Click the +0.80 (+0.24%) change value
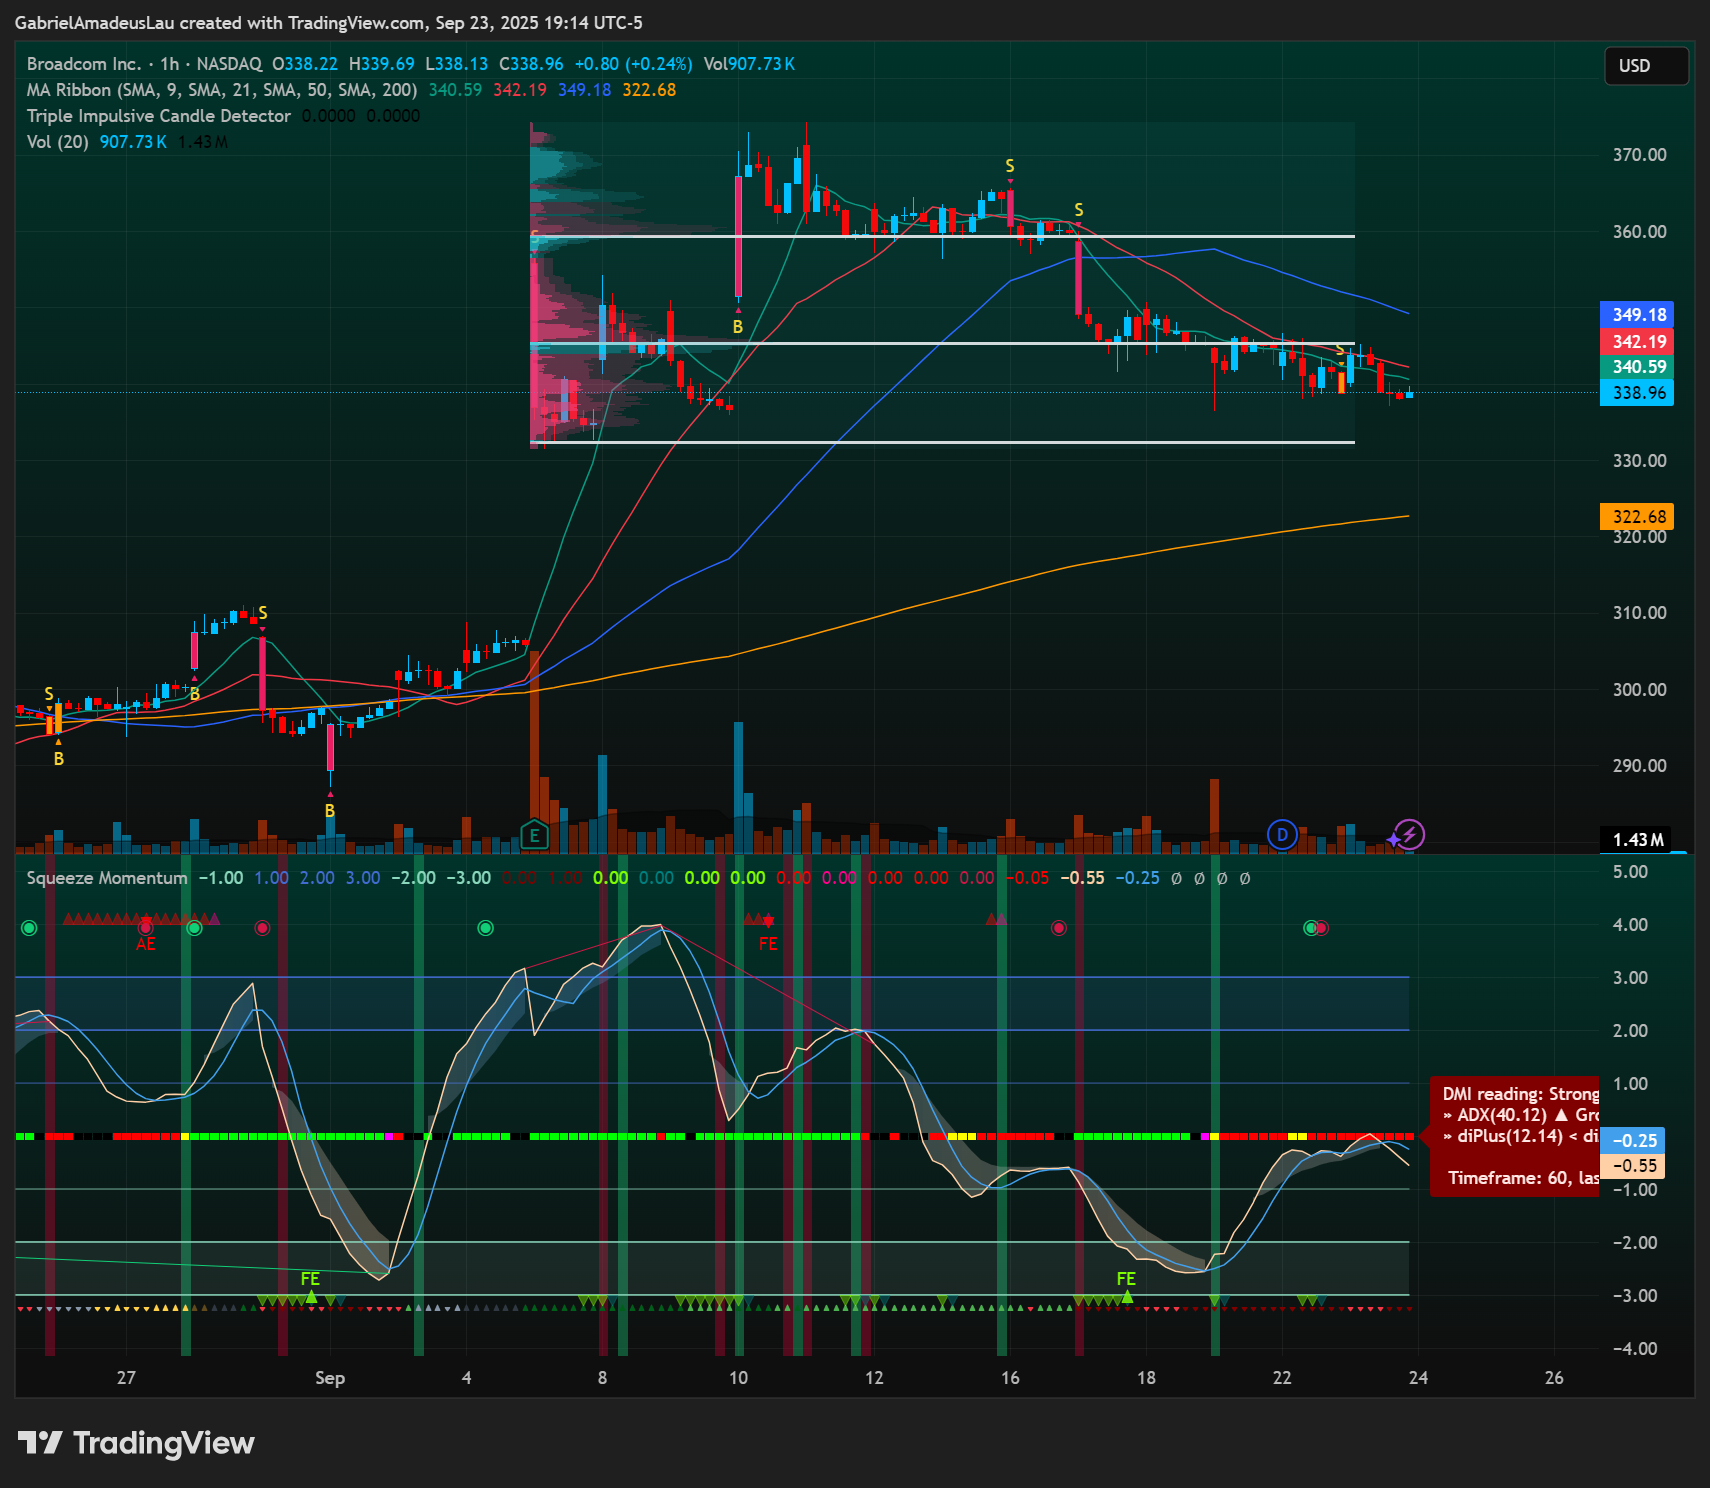This screenshot has height=1488, width=1710. [x=633, y=64]
